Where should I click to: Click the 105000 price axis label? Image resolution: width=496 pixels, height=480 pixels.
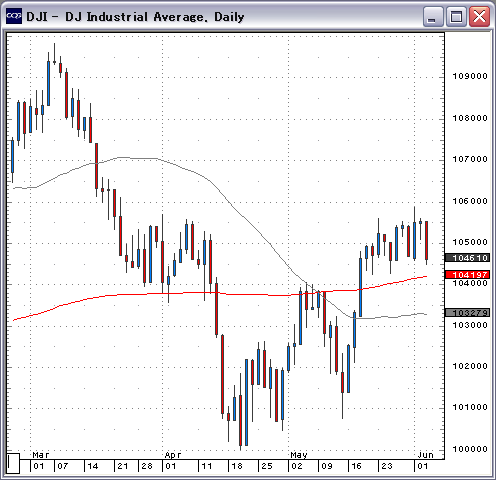470,242
